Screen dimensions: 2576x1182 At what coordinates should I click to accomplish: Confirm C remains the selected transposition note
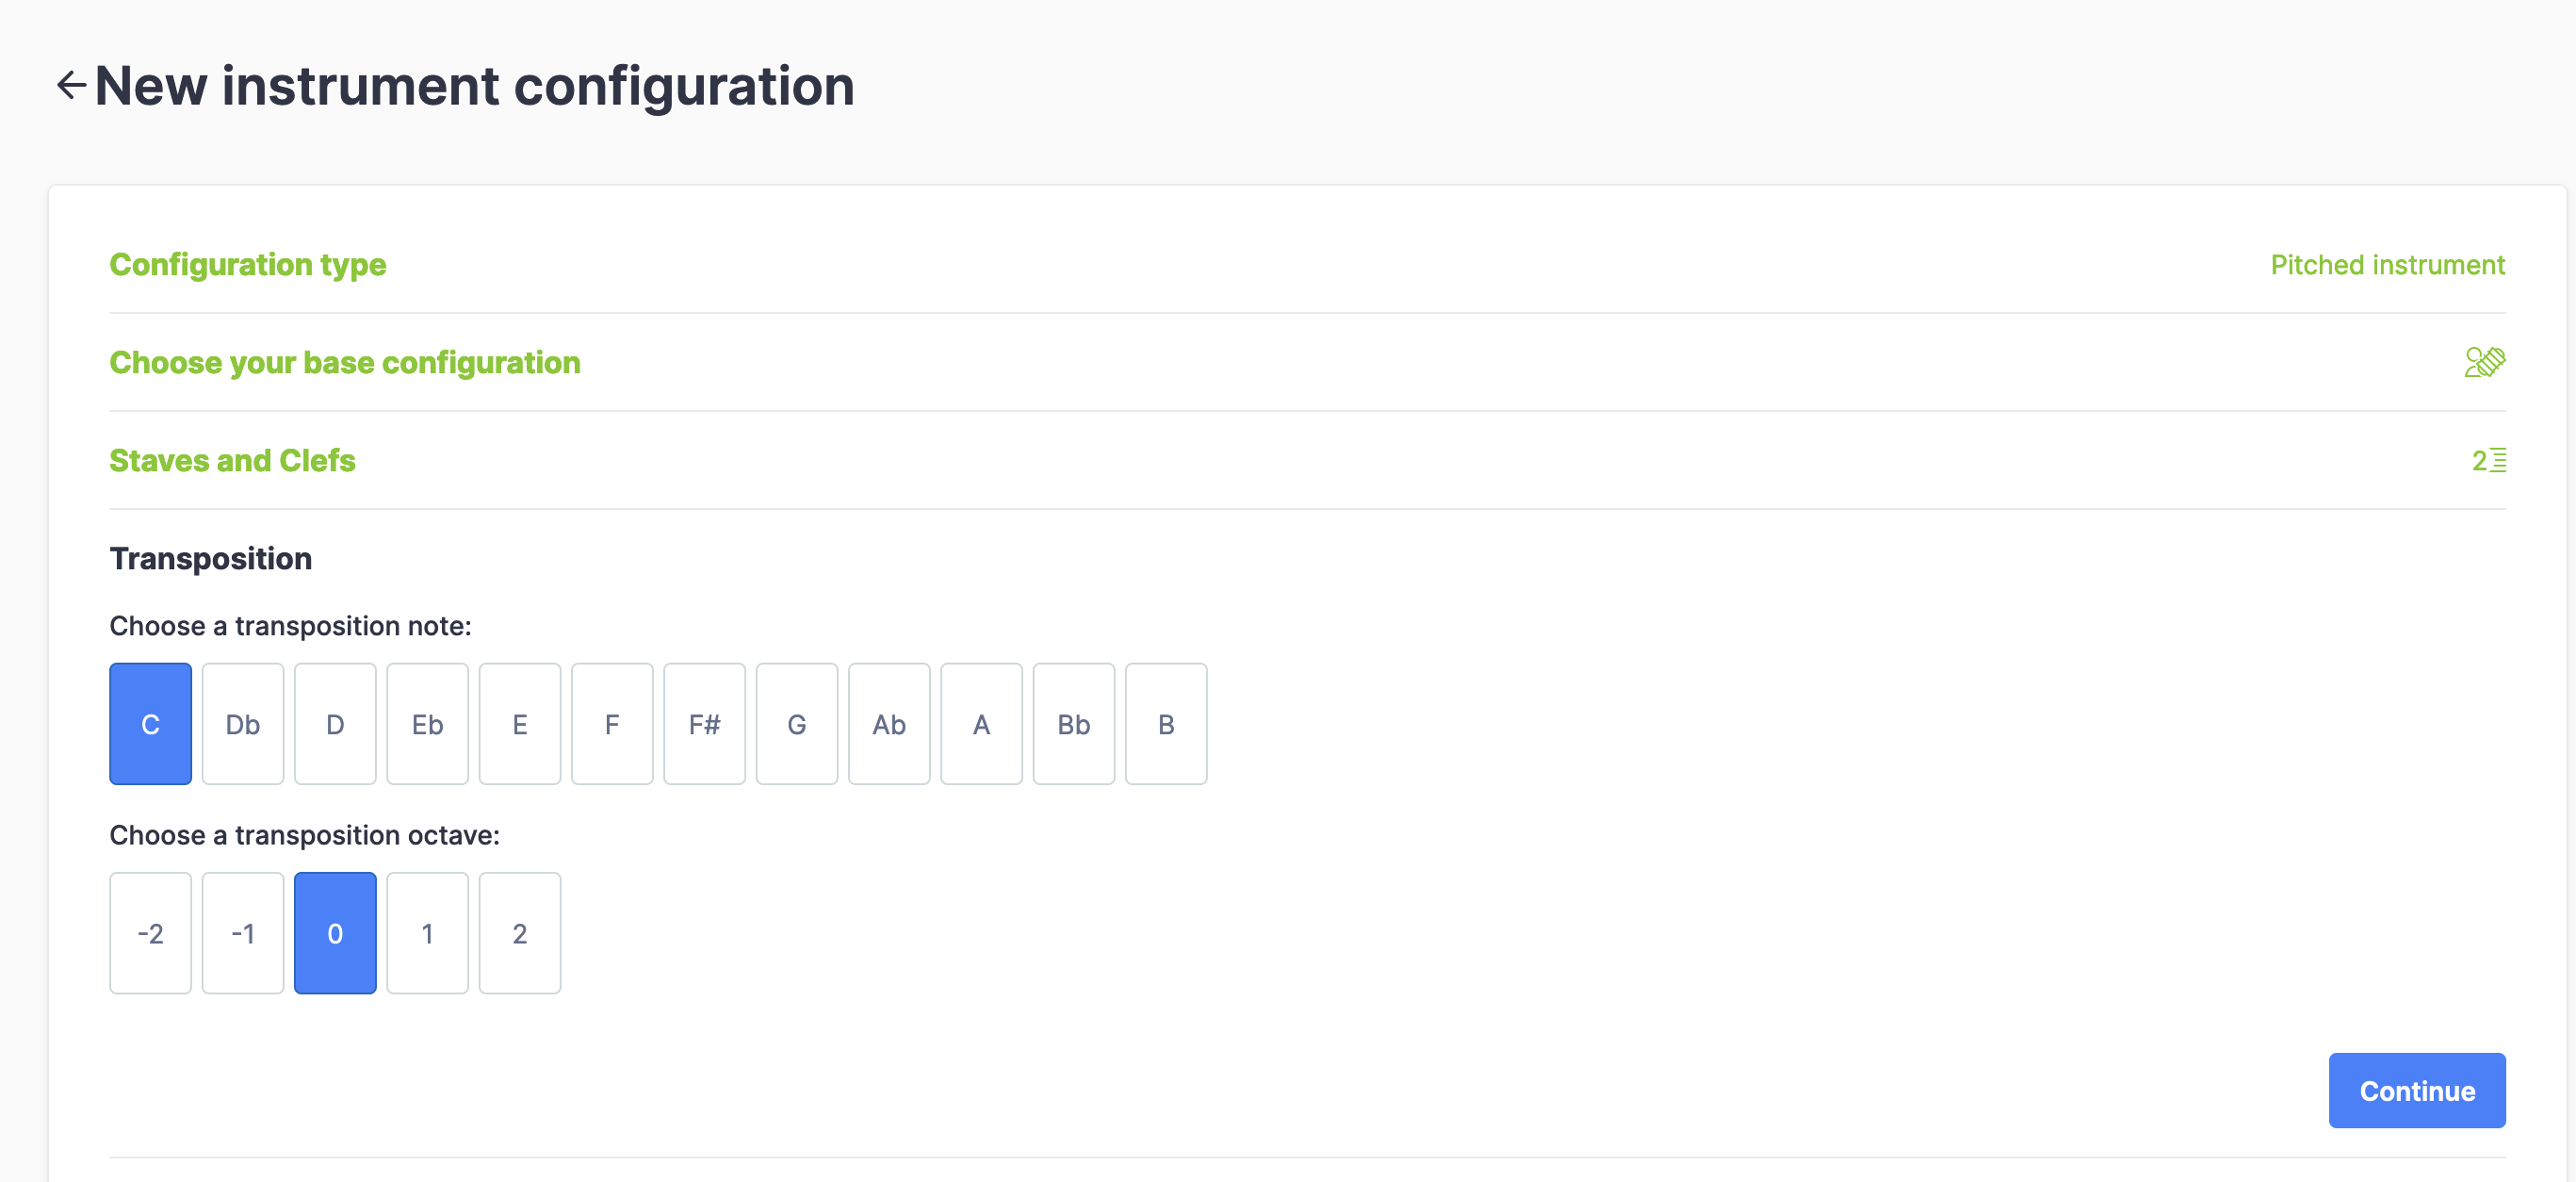click(150, 724)
